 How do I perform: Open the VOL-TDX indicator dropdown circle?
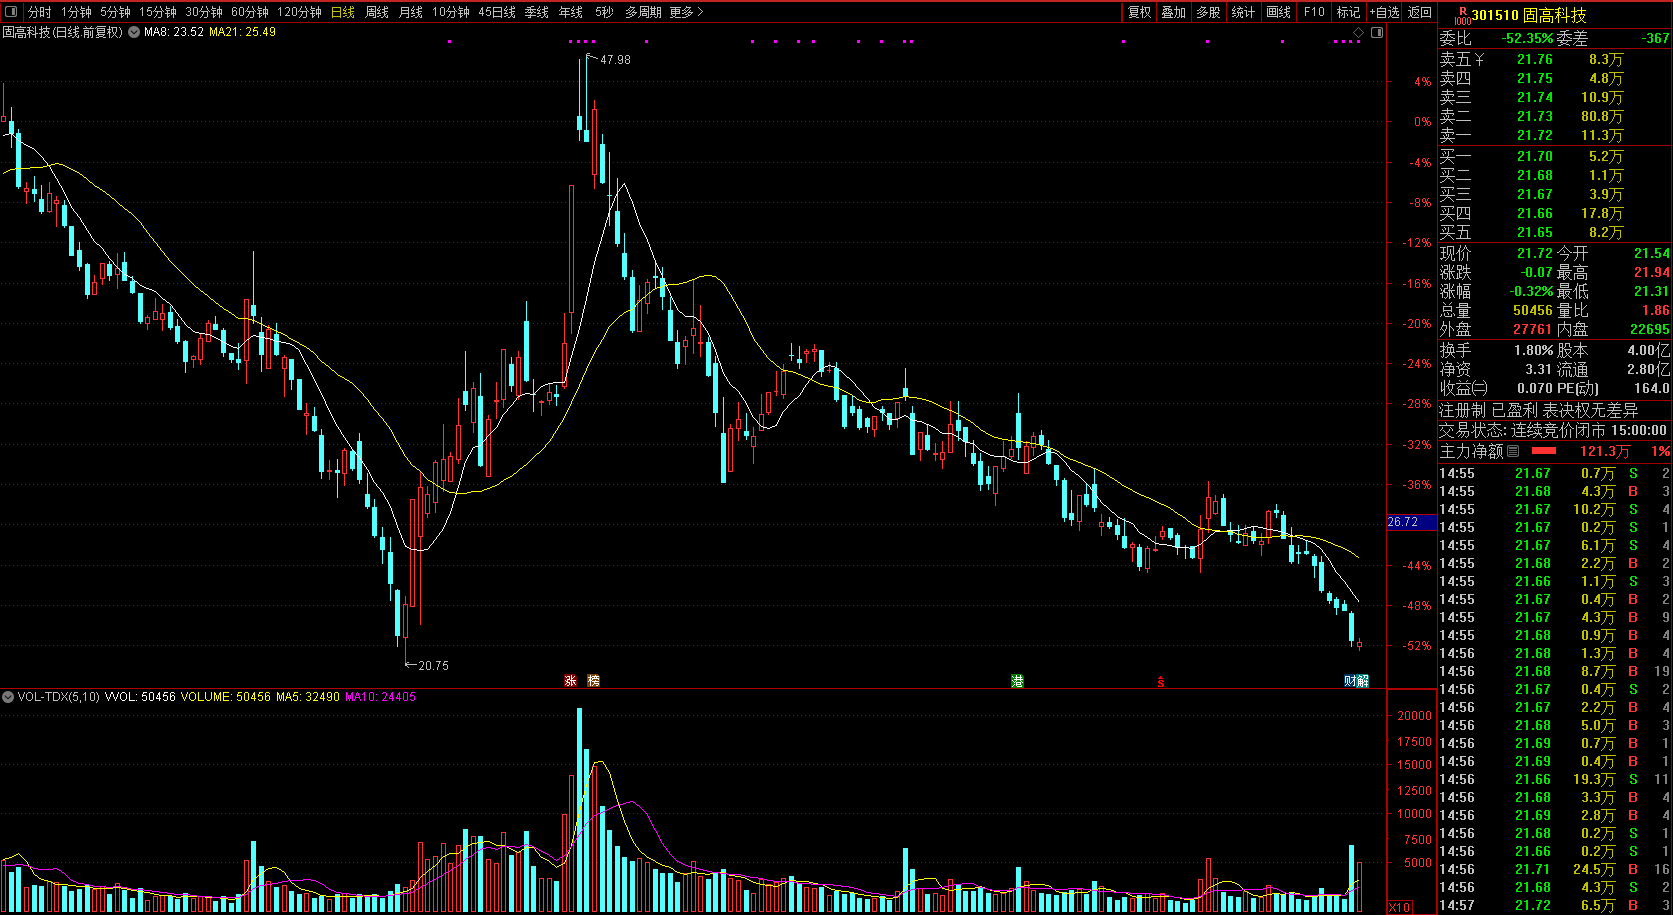pos(8,697)
